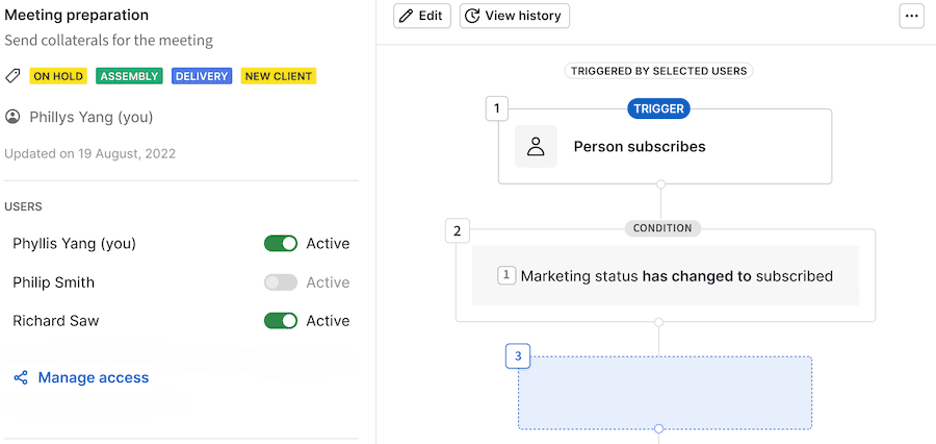Click the Edit button
The height and width of the screenshot is (444, 936).
[422, 16]
